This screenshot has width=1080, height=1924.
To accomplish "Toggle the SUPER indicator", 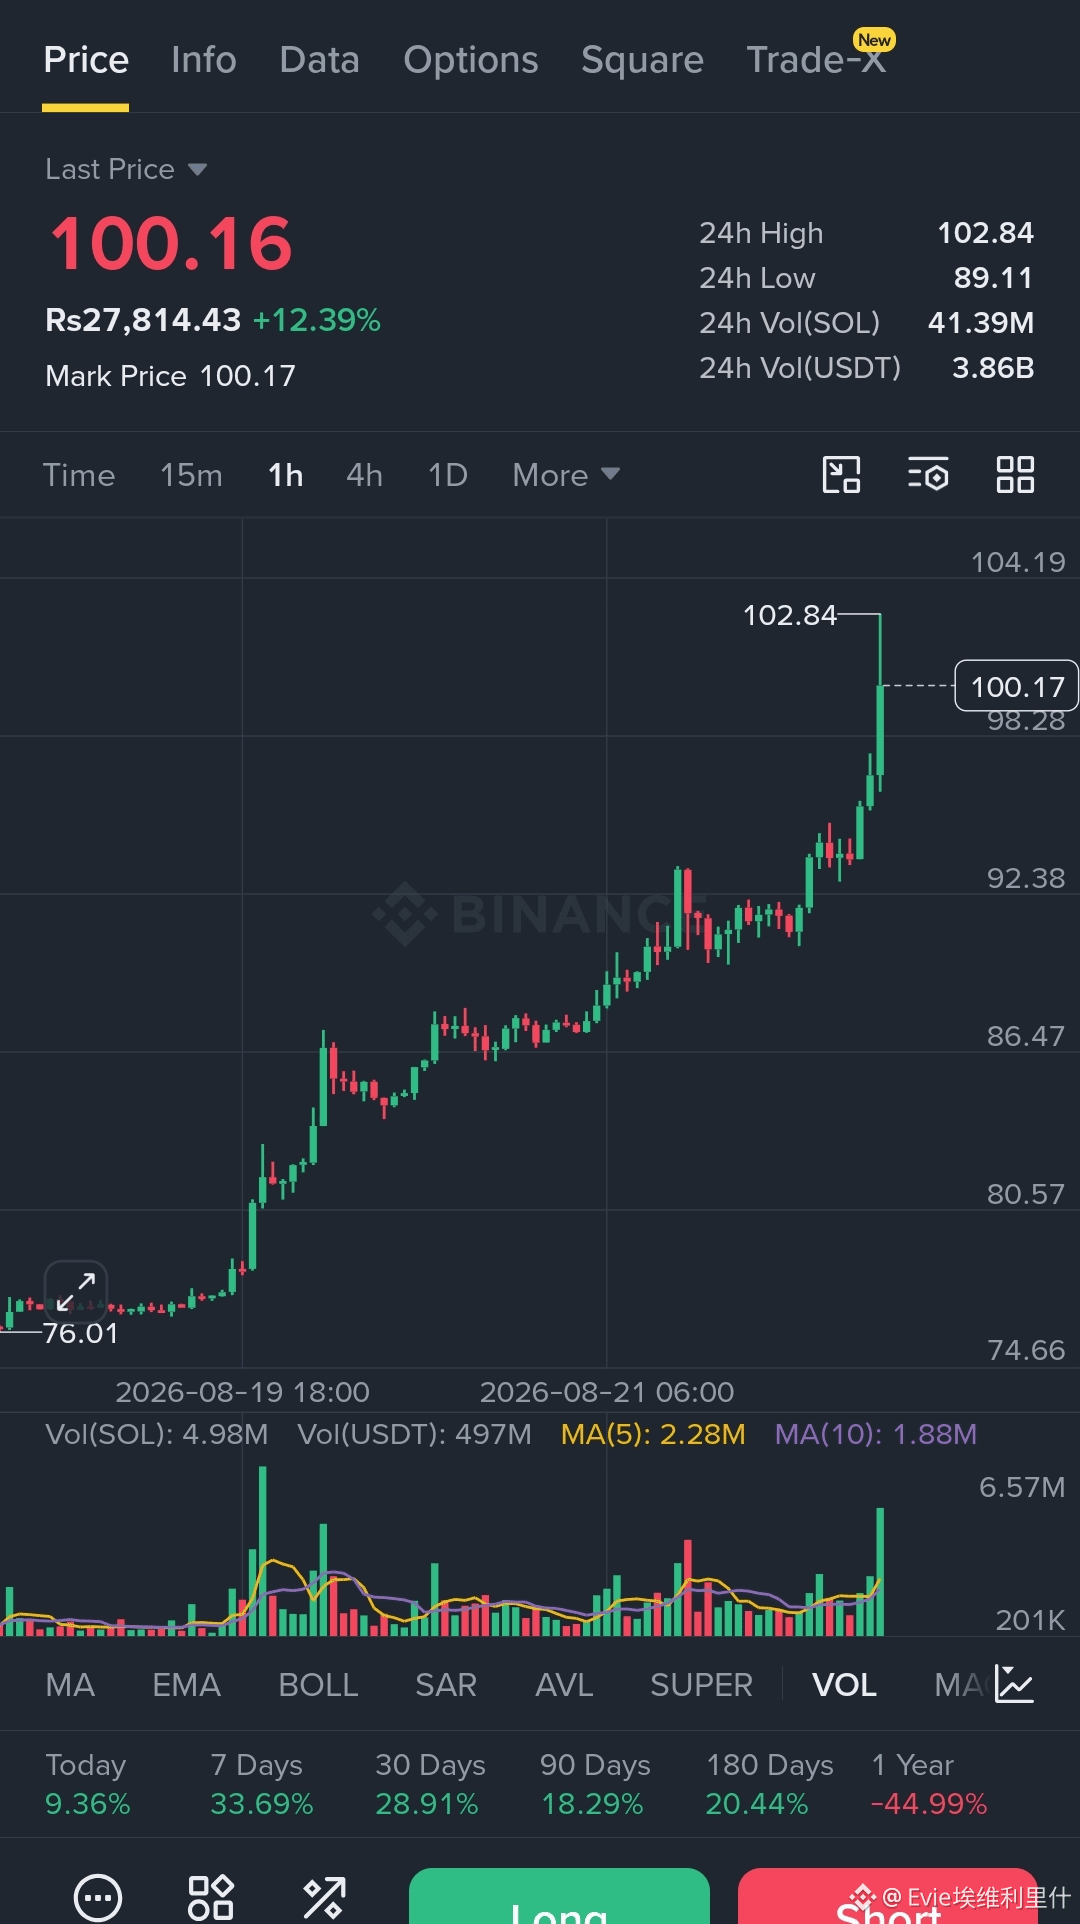I will [x=701, y=1685].
